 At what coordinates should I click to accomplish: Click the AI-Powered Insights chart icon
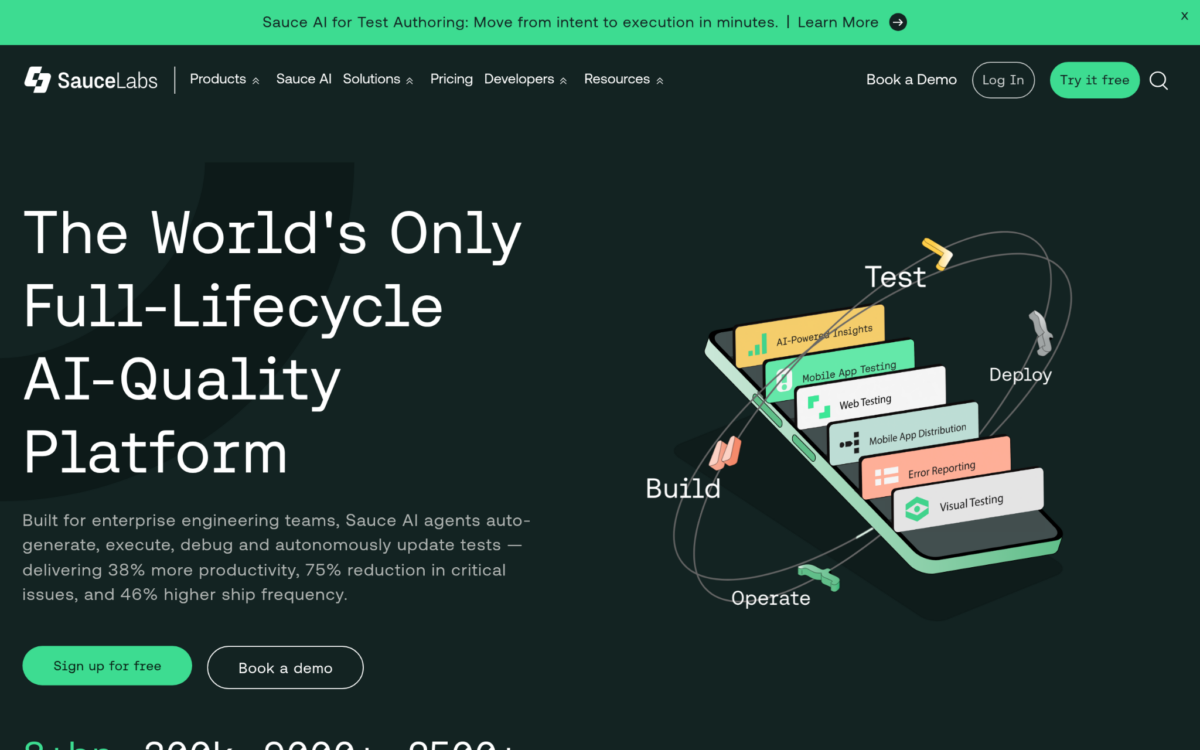pyautogui.click(x=758, y=346)
